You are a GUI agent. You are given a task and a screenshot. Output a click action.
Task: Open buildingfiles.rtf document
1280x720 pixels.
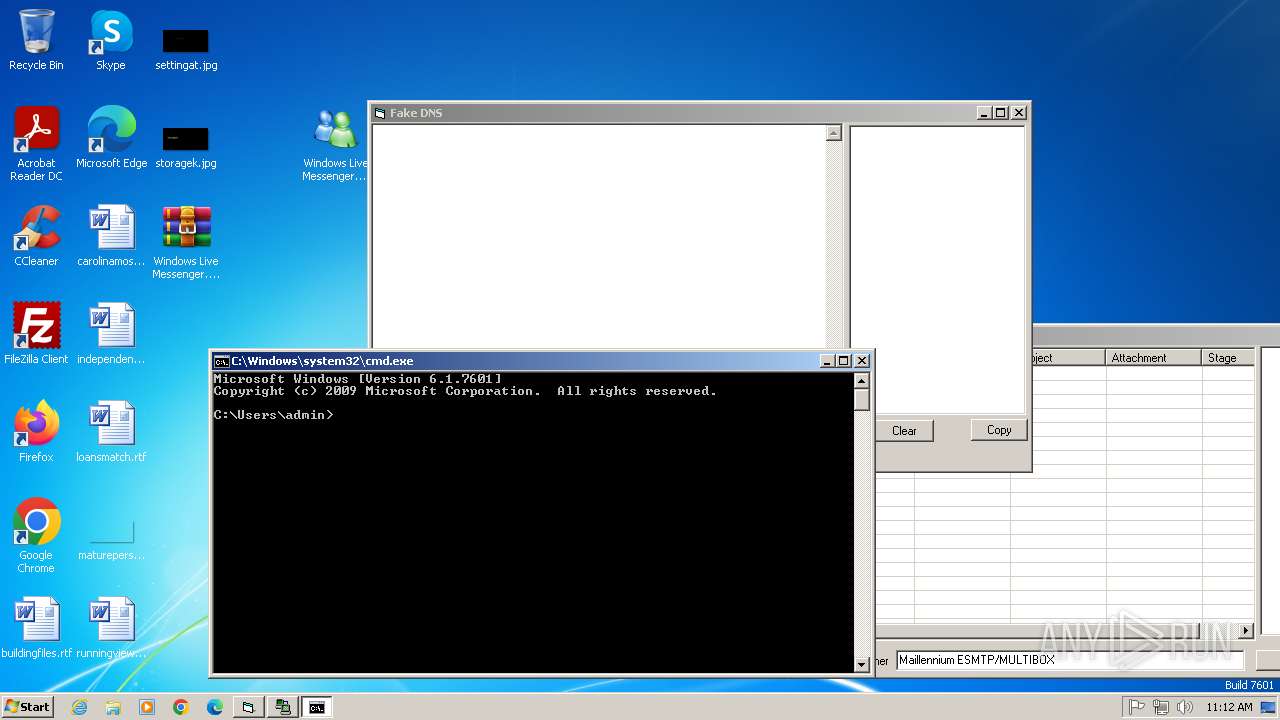[37, 628]
